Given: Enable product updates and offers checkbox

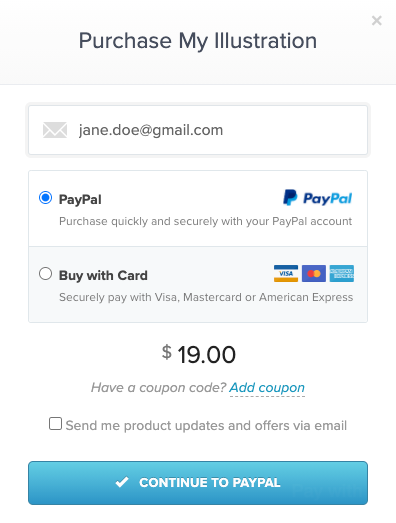Looking at the screenshot, I should tap(55, 424).
